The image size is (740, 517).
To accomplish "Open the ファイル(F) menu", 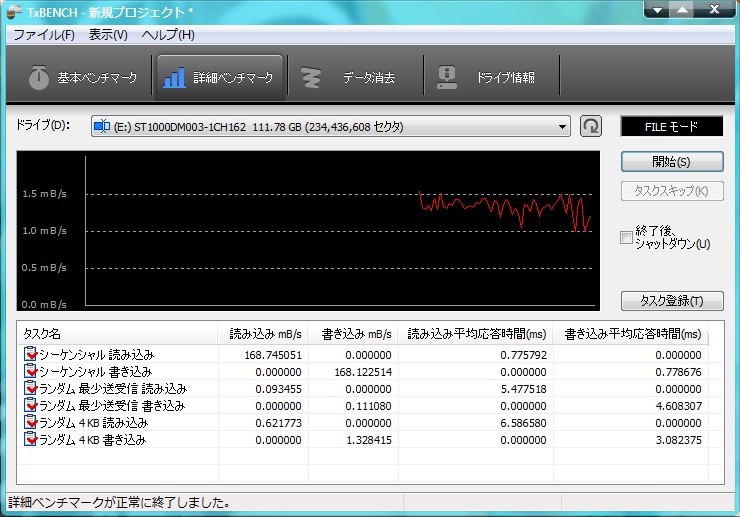I will point(44,35).
